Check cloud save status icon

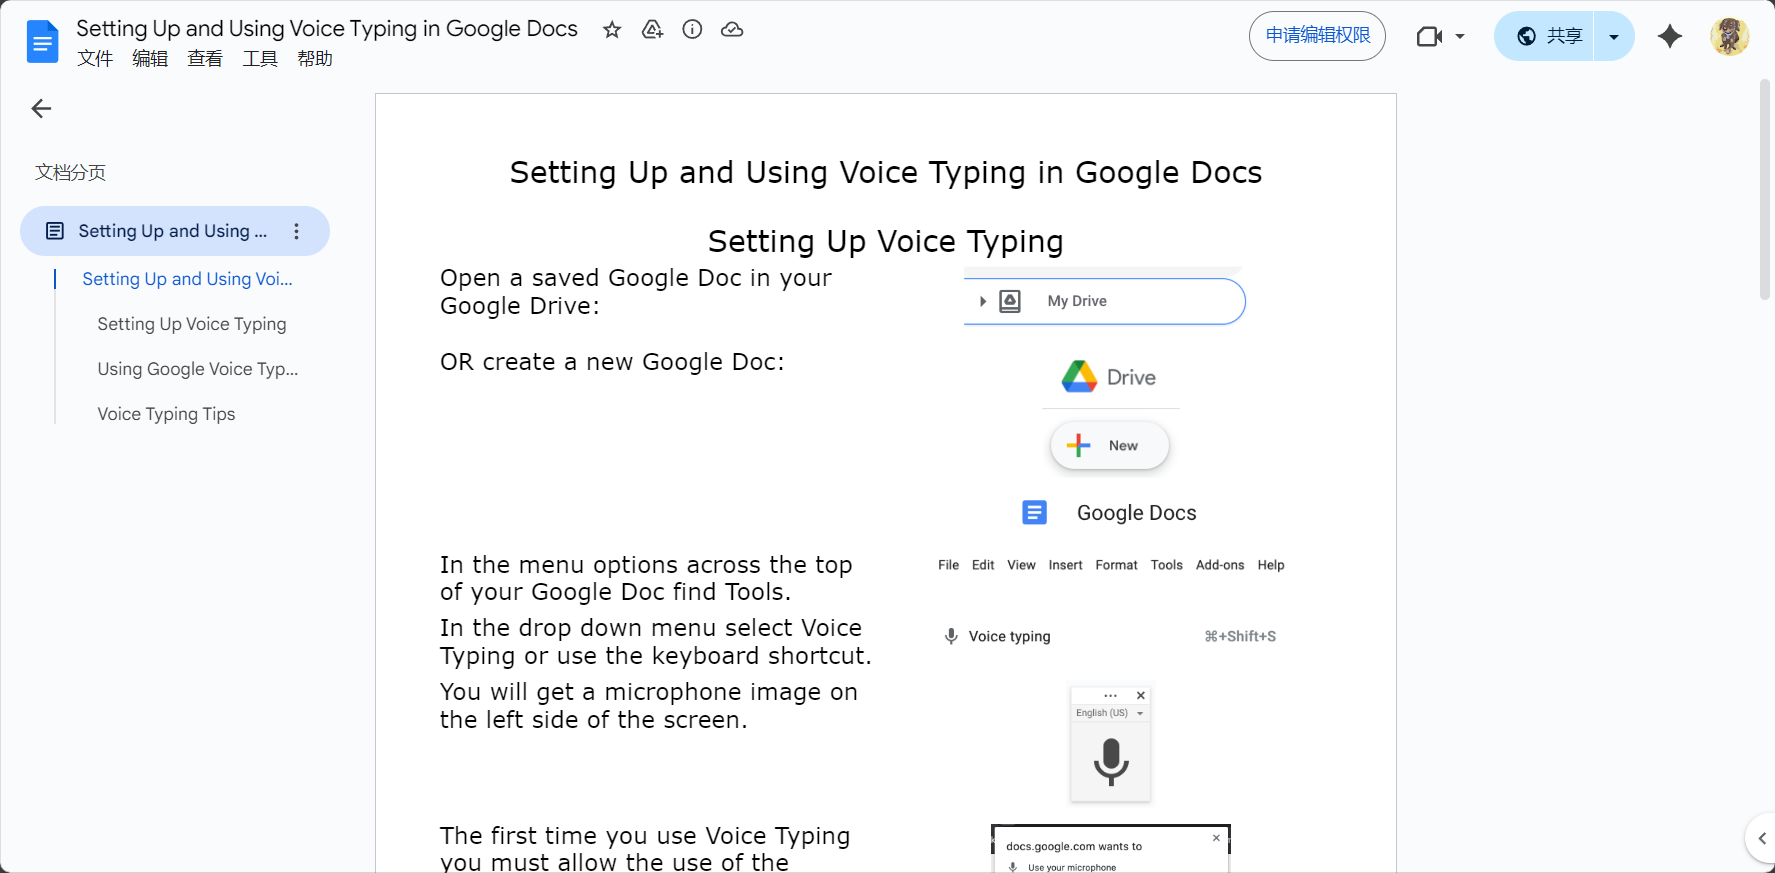(x=732, y=30)
